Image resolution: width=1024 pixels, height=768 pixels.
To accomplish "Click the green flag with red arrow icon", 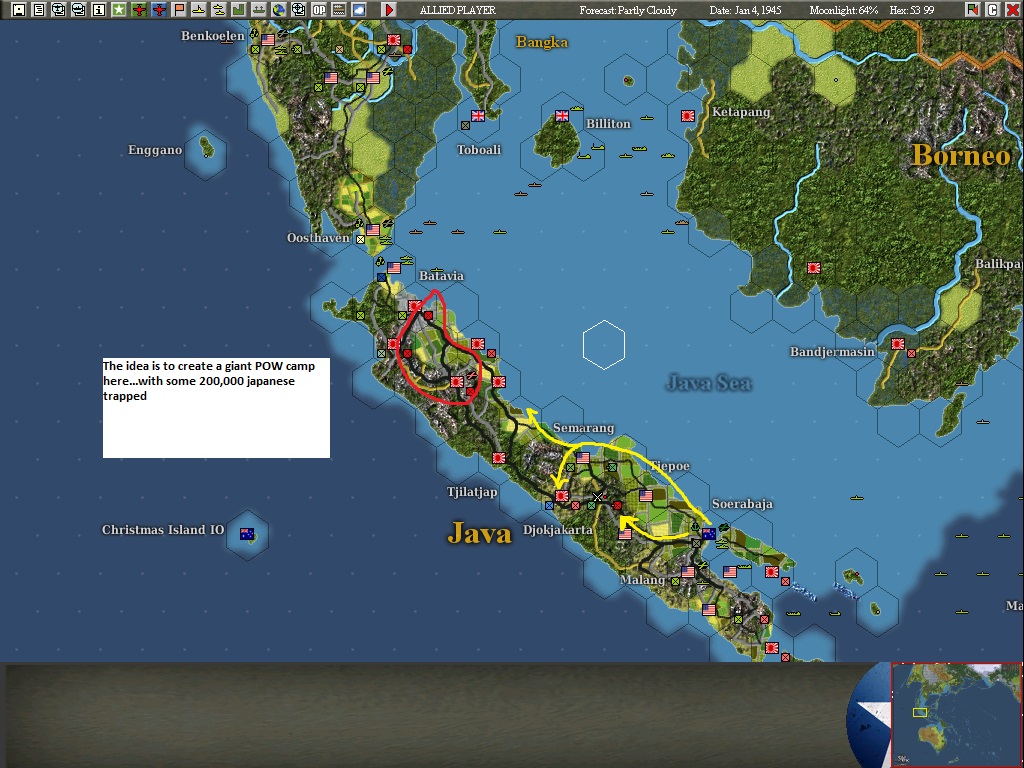I will [972, 10].
